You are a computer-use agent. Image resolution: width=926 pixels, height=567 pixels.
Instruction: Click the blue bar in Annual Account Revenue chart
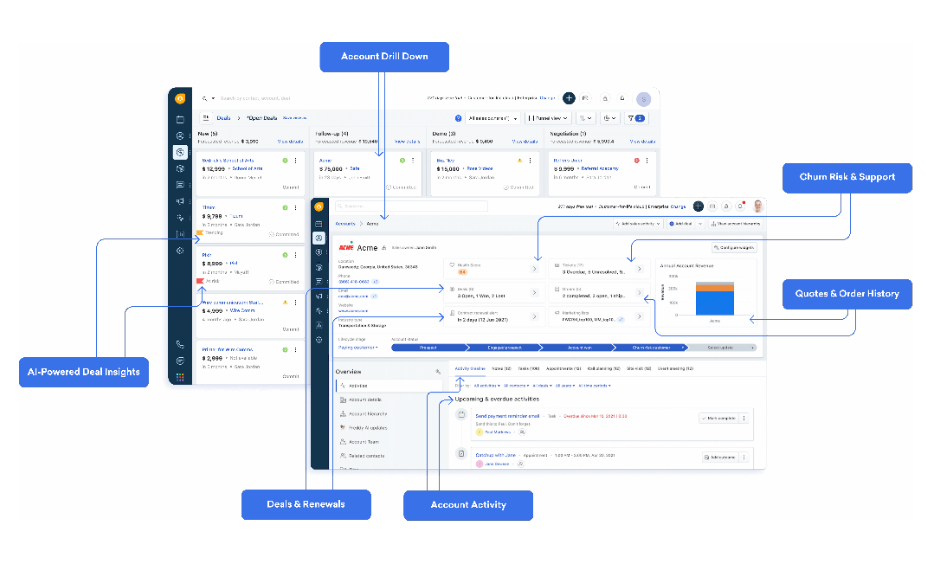[x=714, y=300]
